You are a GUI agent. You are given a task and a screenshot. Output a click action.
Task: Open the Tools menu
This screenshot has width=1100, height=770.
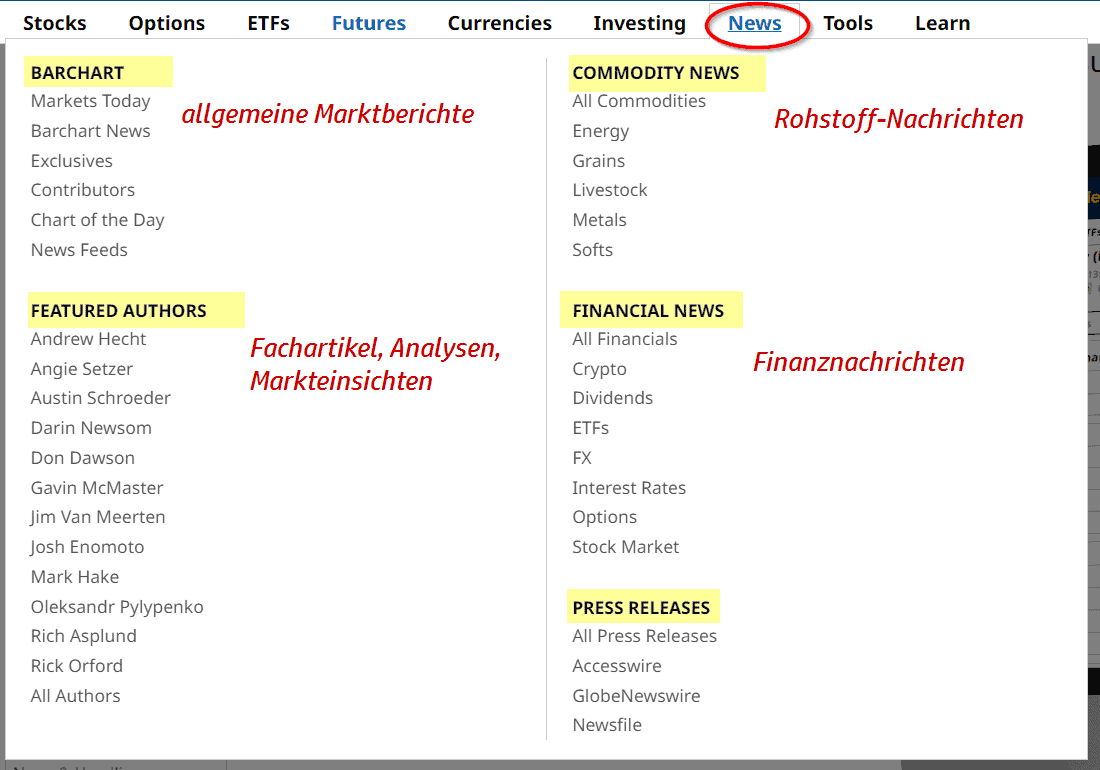click(848, 23)
